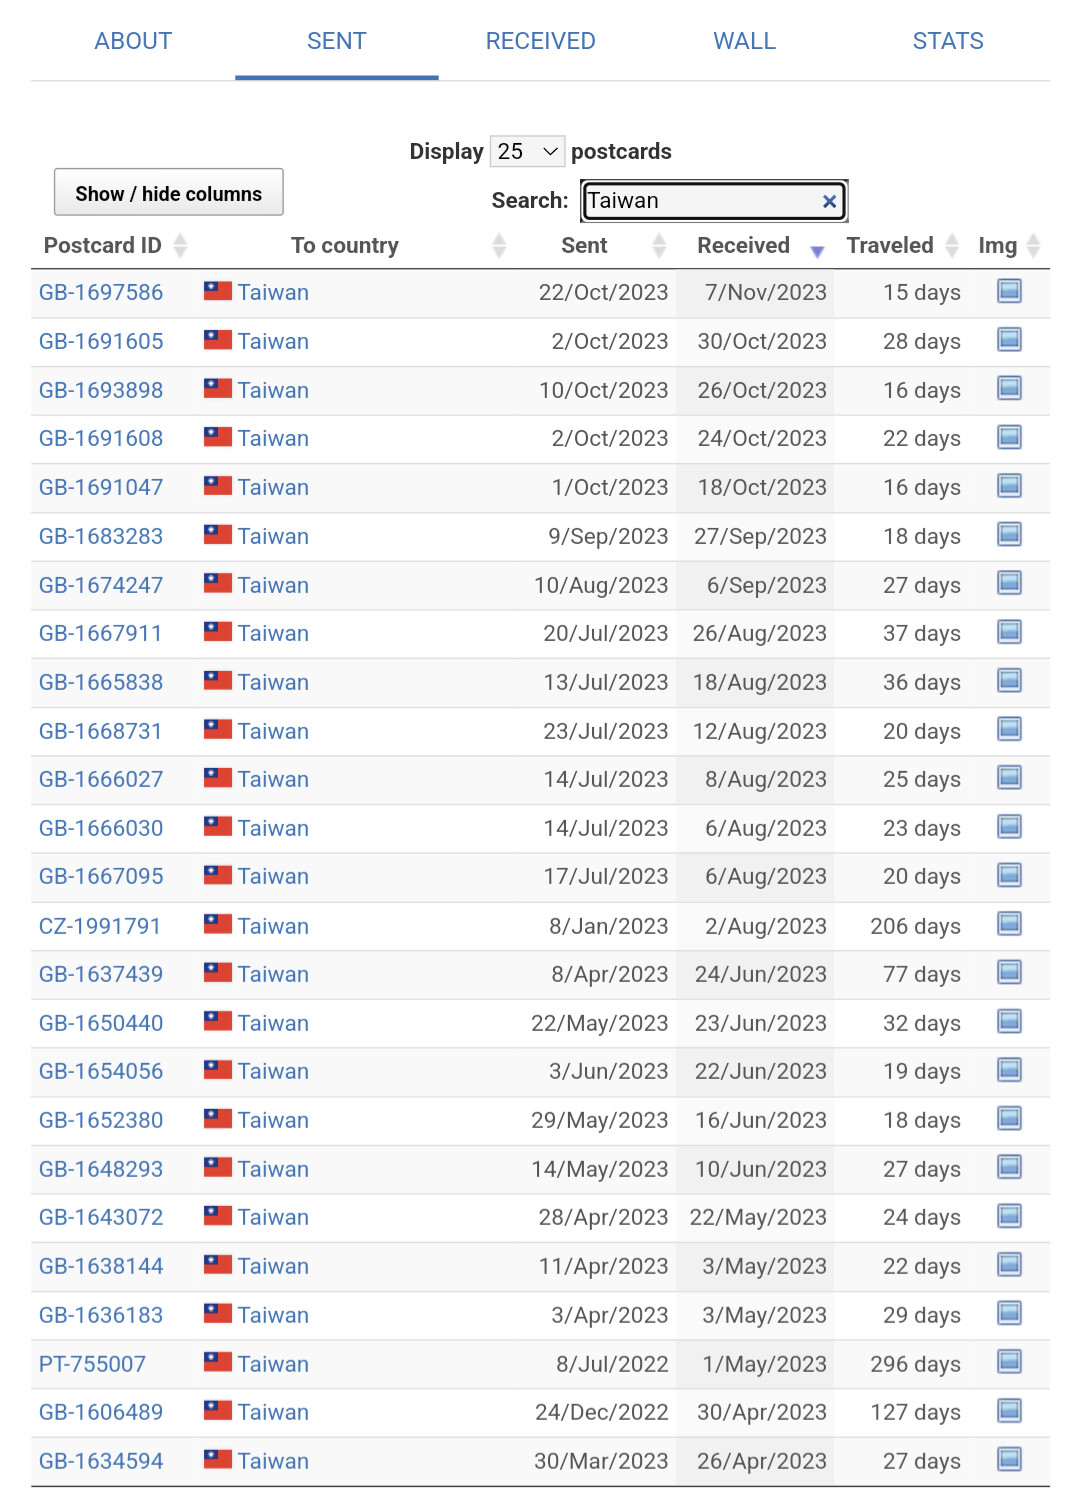Click image icon in CZ-1991791 row
This screenshot has height=1504, width=1080.
1009,924
